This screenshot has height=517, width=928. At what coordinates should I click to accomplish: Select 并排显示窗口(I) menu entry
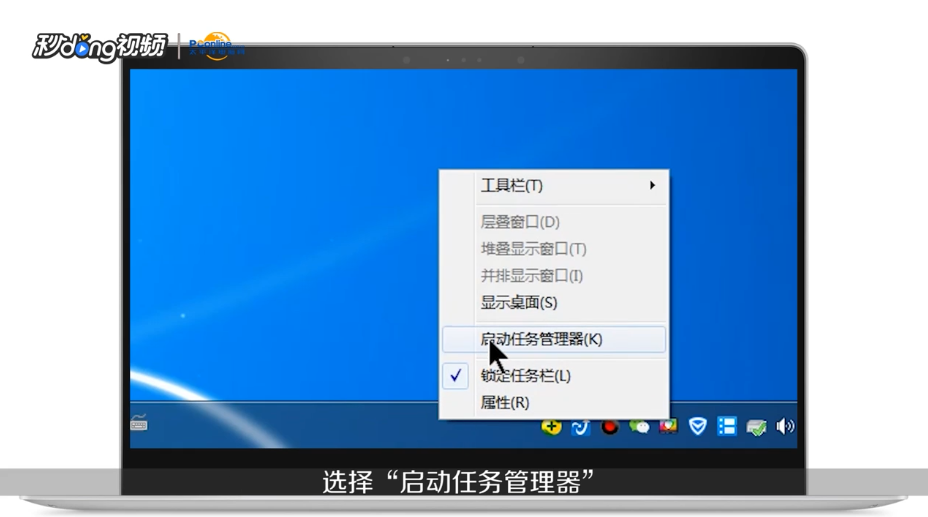click(554, 276)
